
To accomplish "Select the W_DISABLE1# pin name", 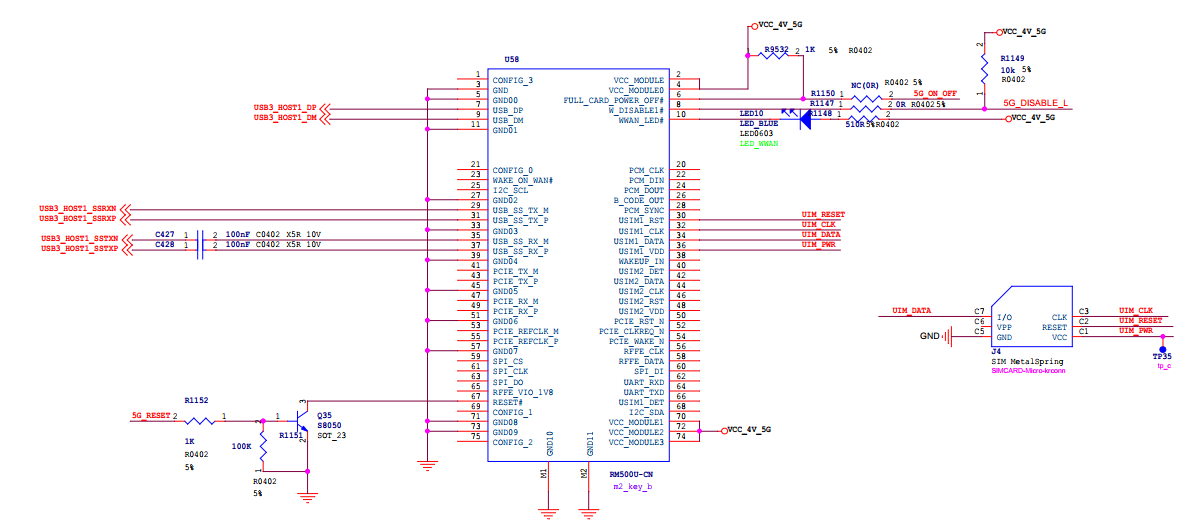I will pyautogui.click(x=636, y=110).
